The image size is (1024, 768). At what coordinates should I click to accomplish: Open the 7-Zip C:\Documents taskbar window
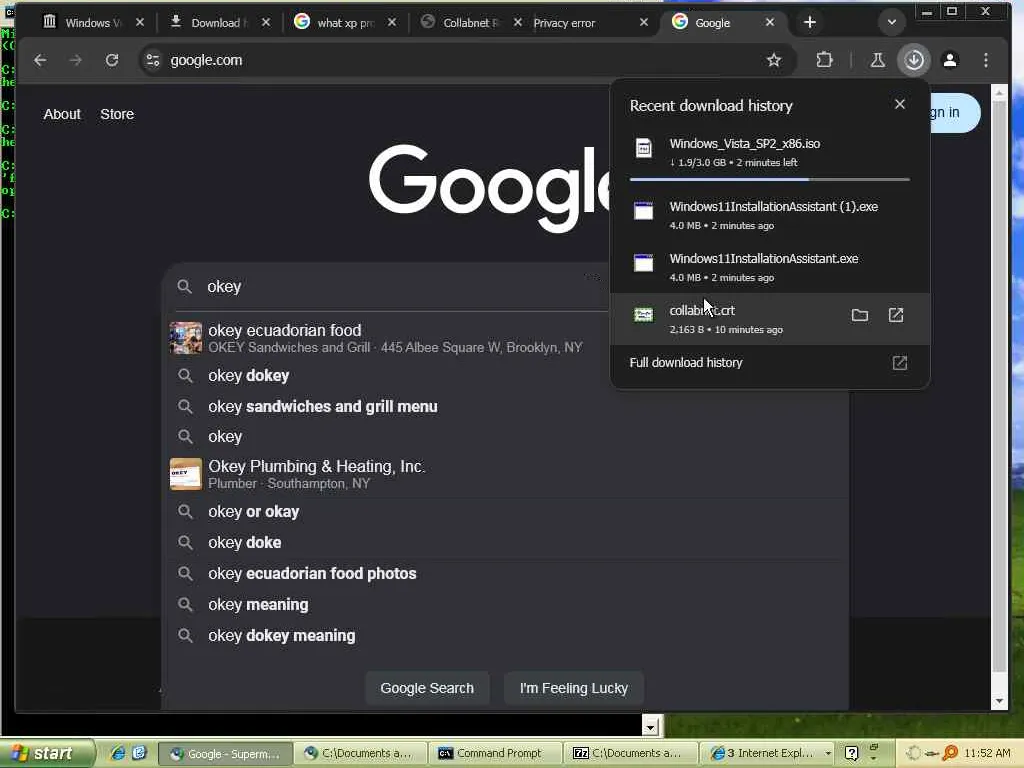pyautogui.click(x=630, y=753)
